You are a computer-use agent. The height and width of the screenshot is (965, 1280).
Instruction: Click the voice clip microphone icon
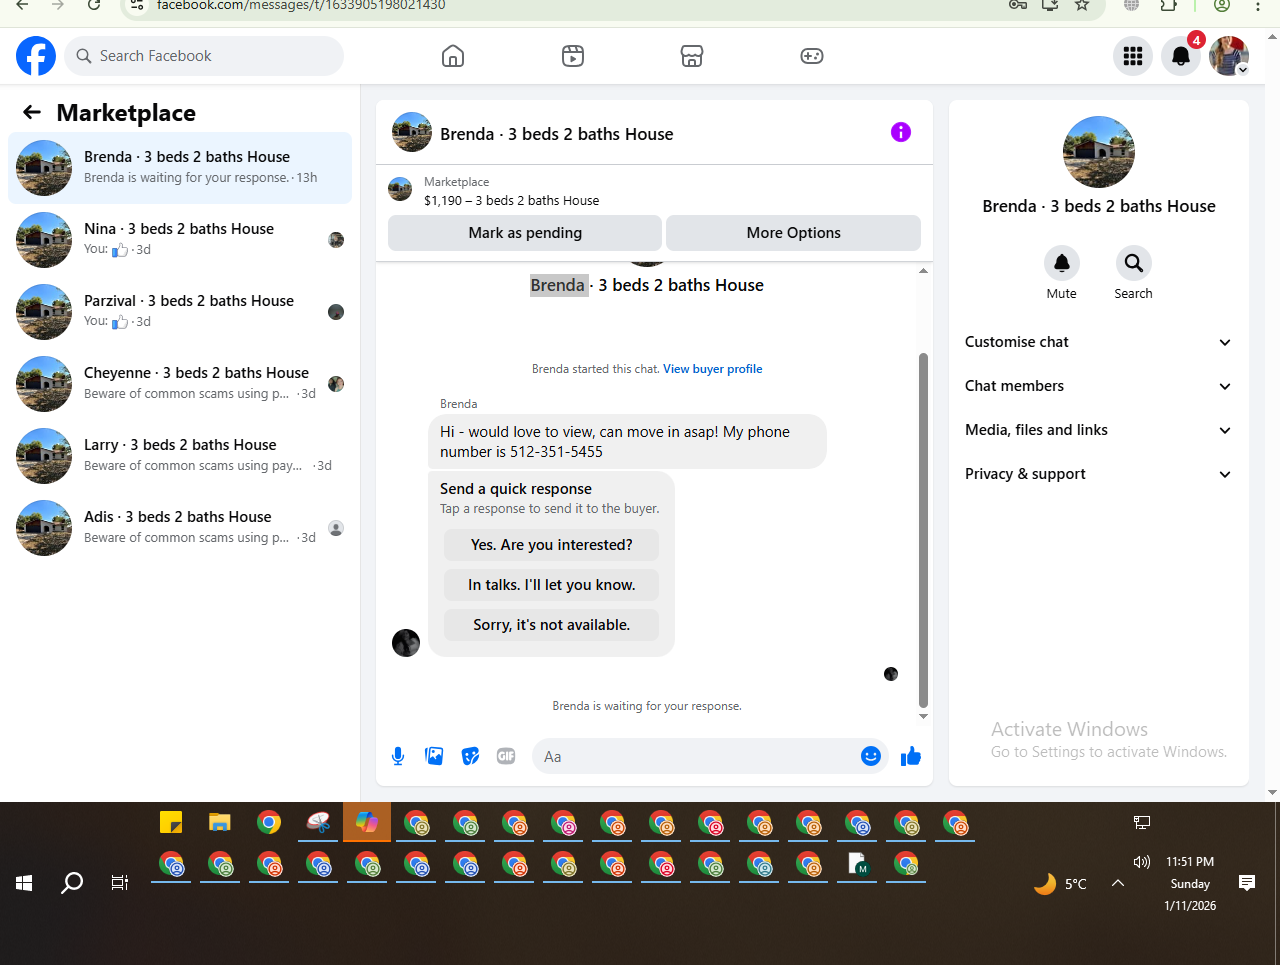point(398,756)
